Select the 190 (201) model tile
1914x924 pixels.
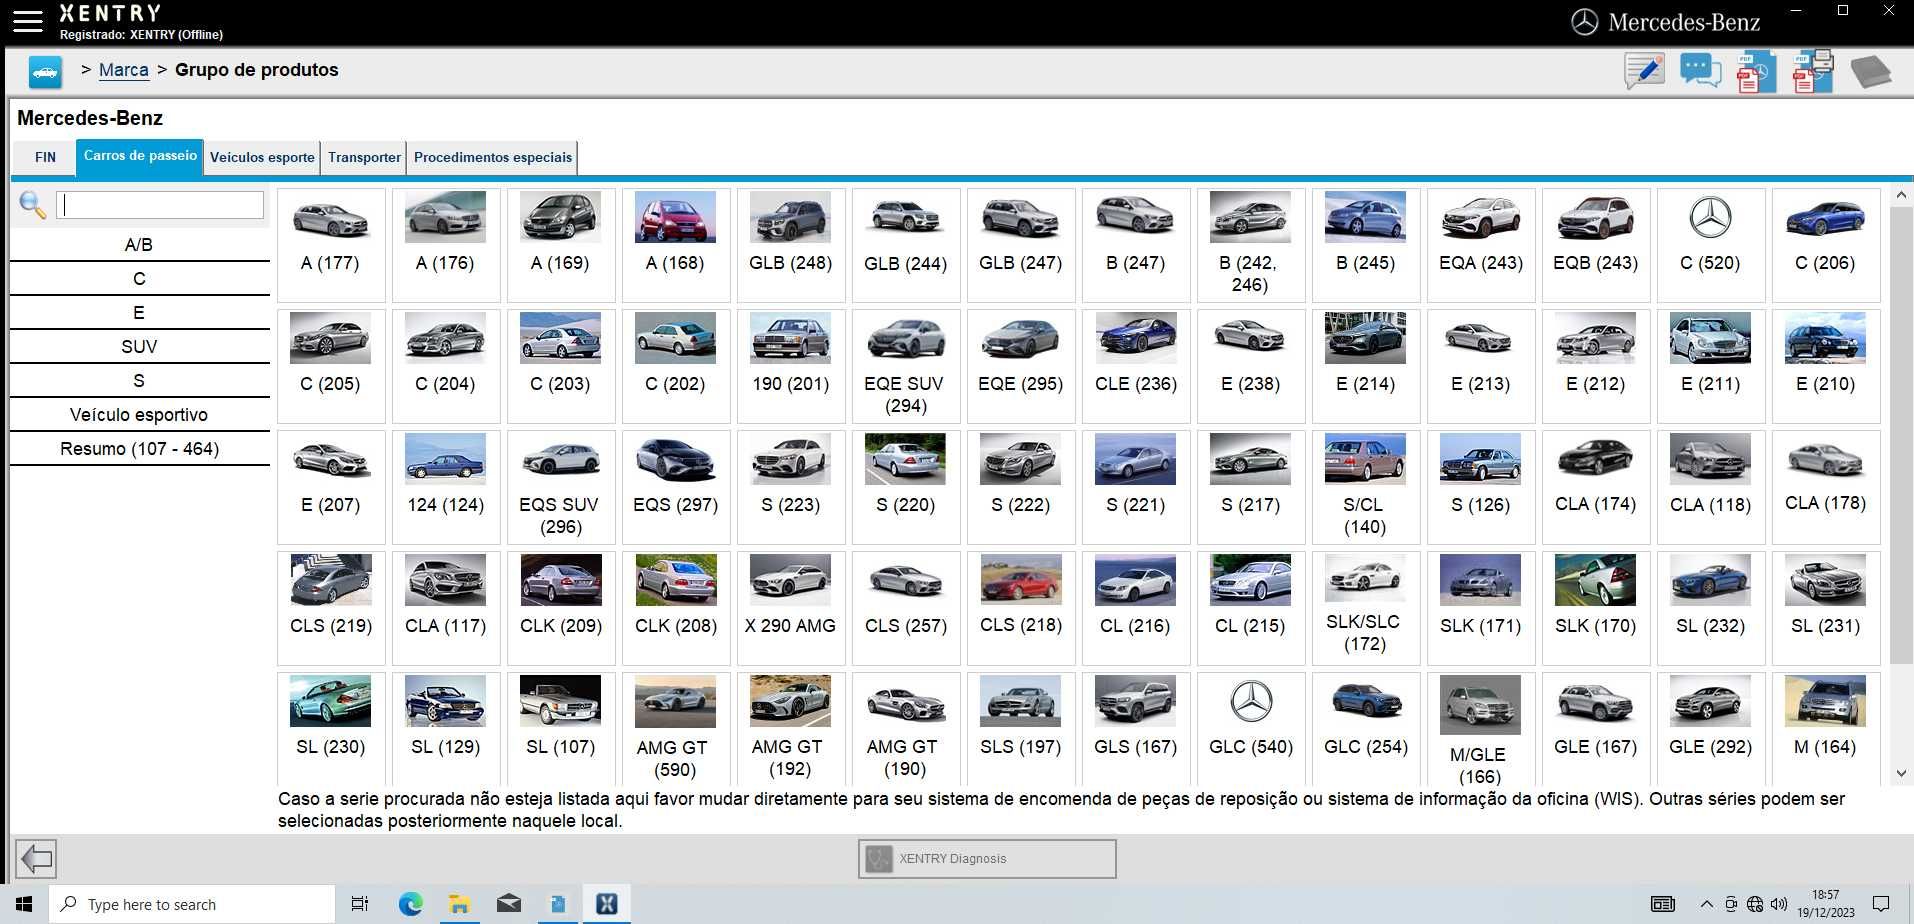pyautogui.click(x=790, y=366)
